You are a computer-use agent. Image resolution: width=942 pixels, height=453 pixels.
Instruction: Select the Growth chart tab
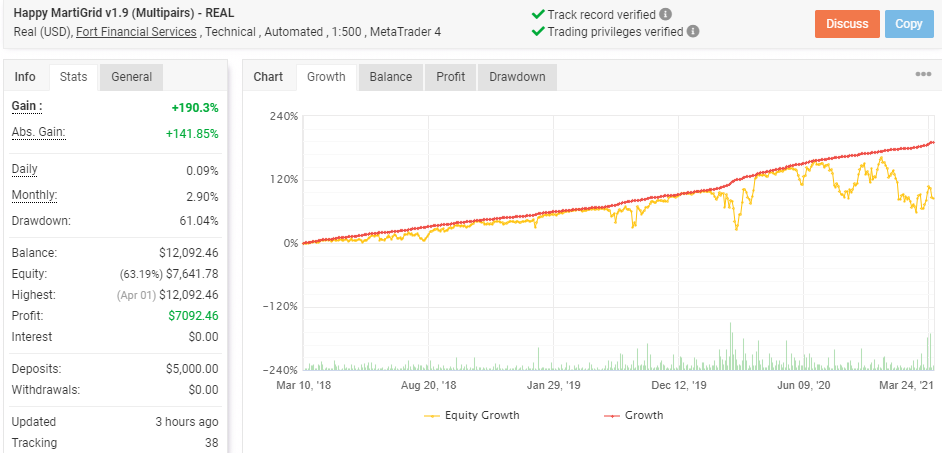pos(326,77)
